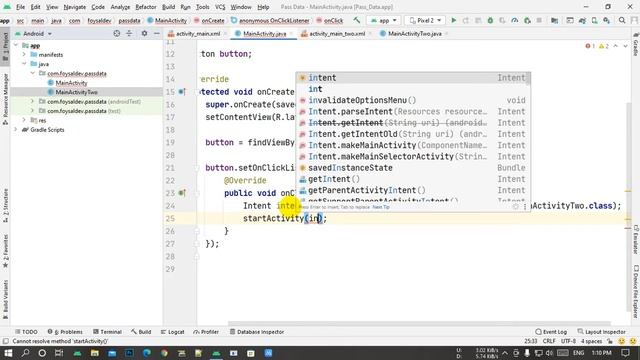
Task: Open the Profile app gauge icon
Action: coord(515,20)
